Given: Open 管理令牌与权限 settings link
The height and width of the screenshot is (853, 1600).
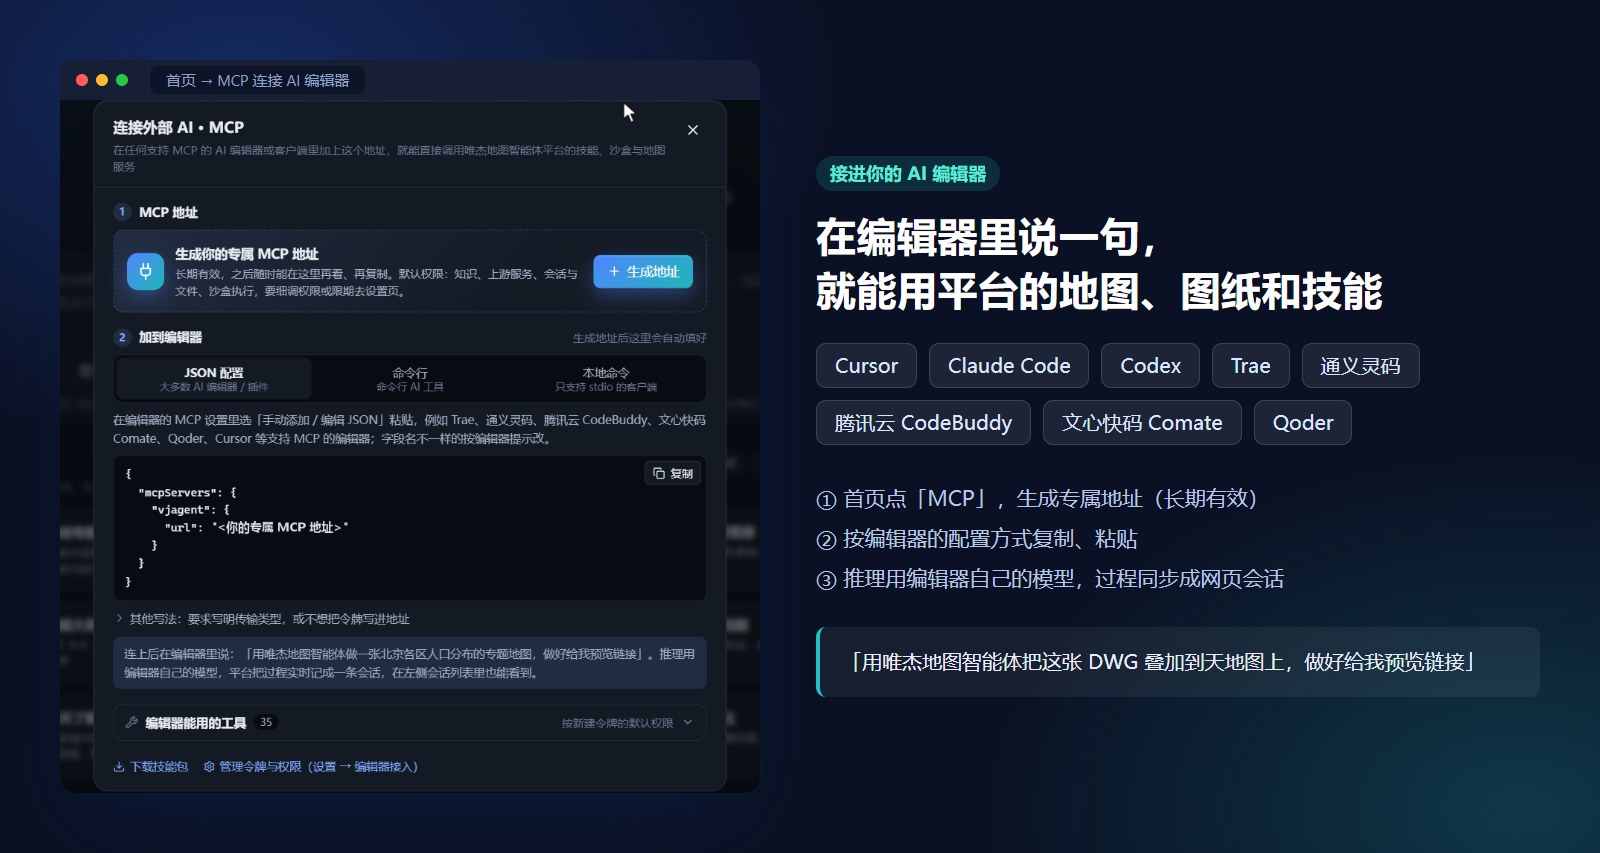Looking at the screenshot, I should 311,767.
